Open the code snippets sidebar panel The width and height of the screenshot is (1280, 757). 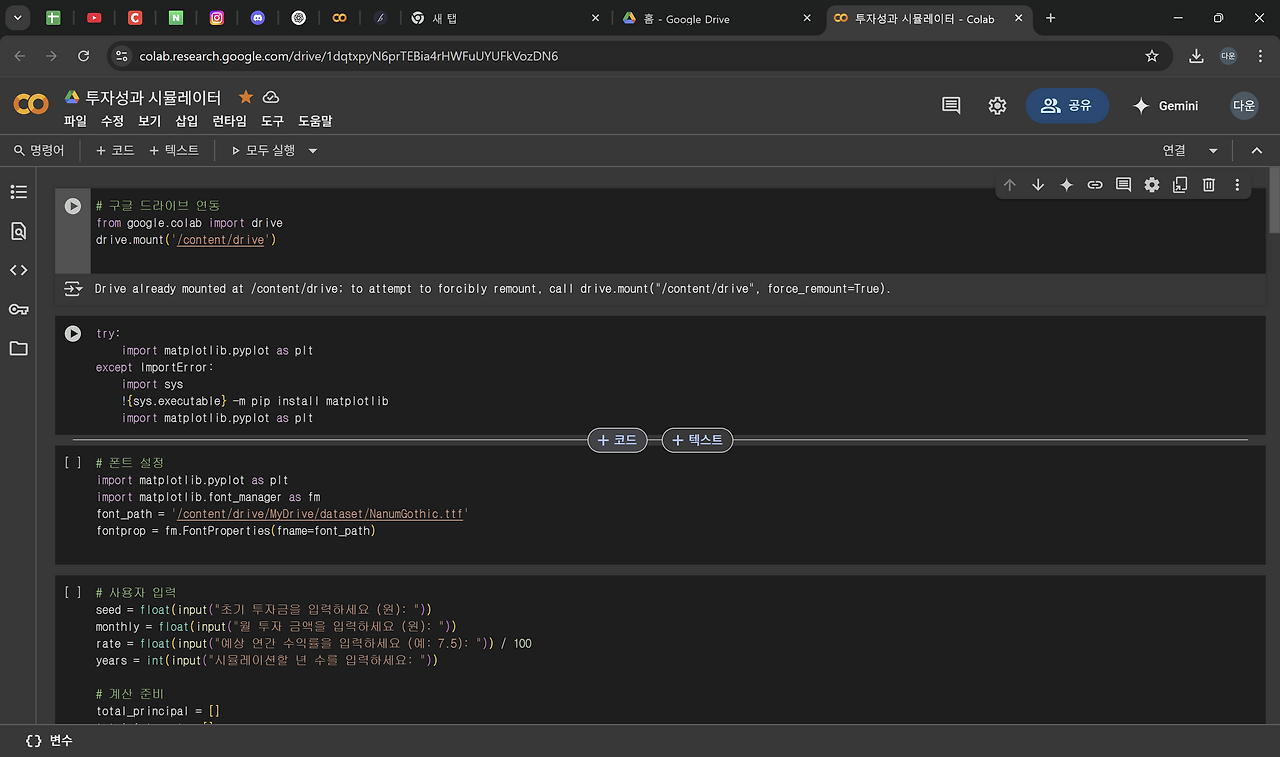tap(18, 270)
